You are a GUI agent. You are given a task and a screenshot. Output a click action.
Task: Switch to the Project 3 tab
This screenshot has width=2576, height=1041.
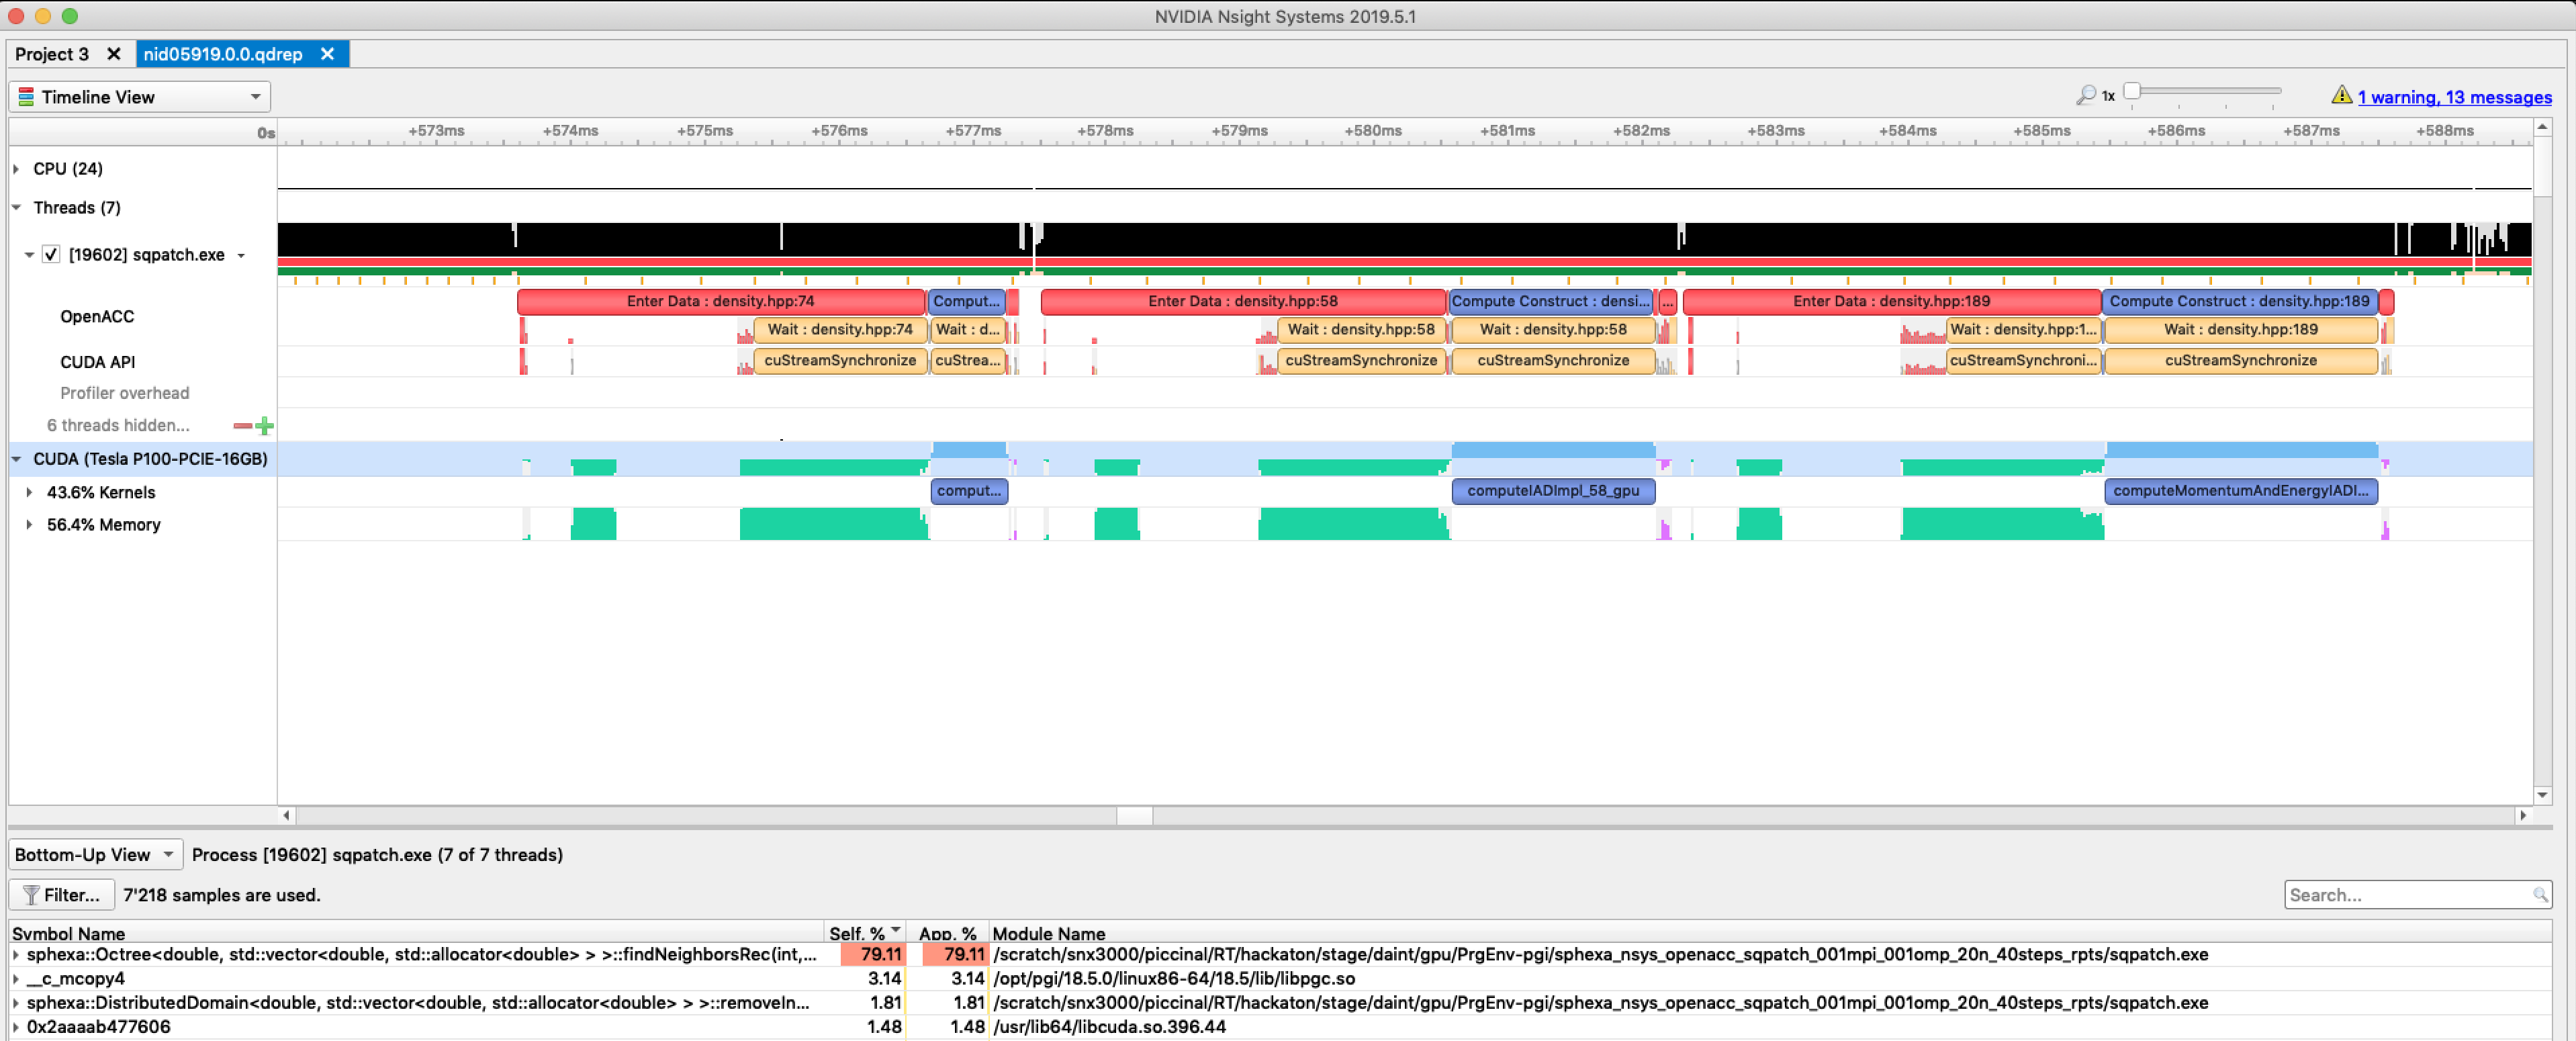point(52,54)
